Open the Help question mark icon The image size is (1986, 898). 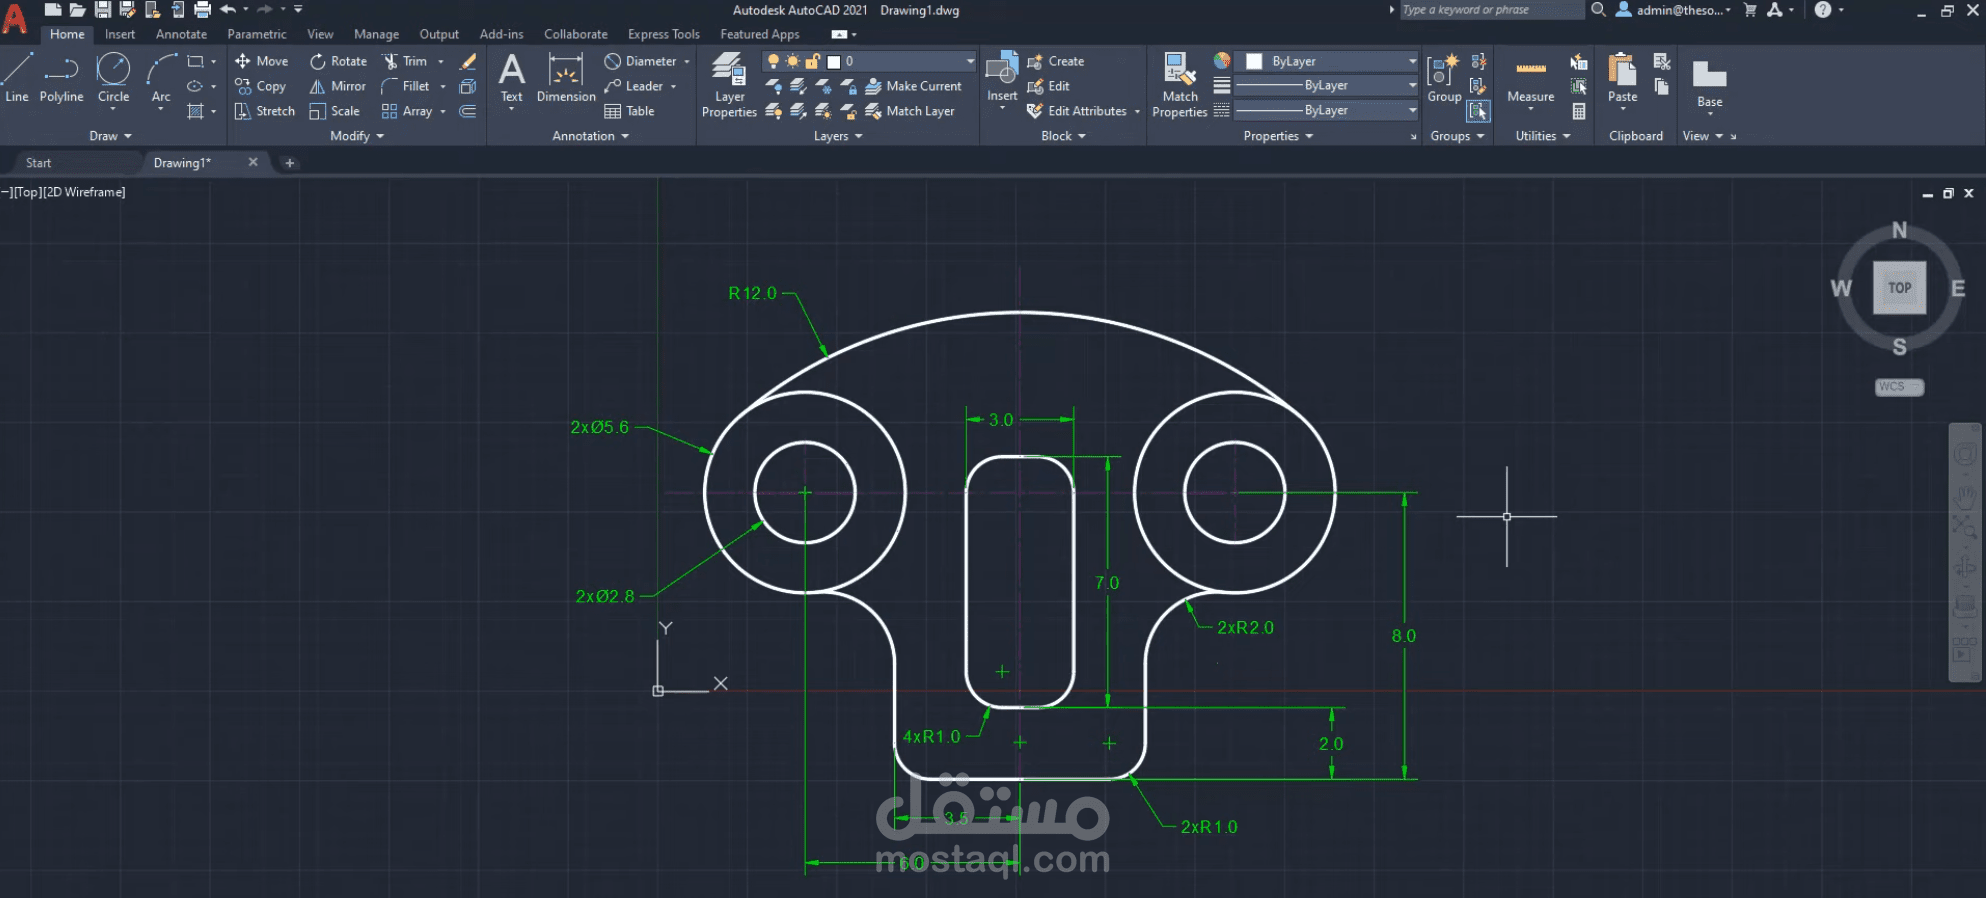[1823, 10]
